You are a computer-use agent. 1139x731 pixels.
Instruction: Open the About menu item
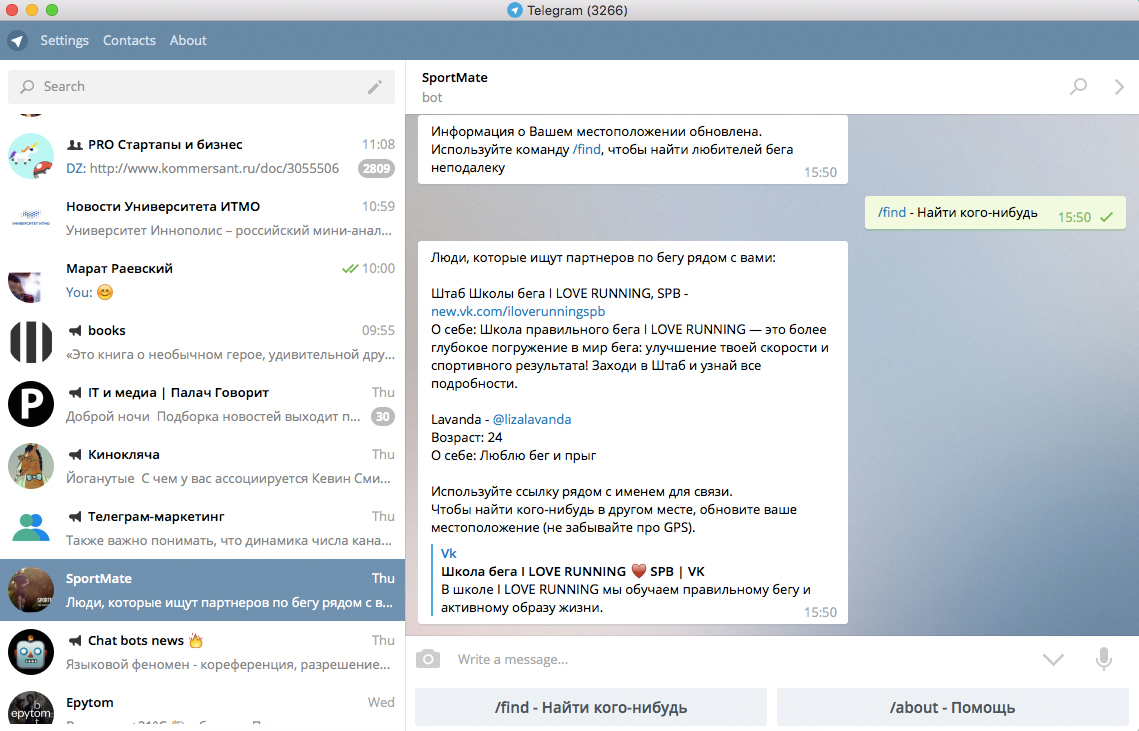pos(188,41)
